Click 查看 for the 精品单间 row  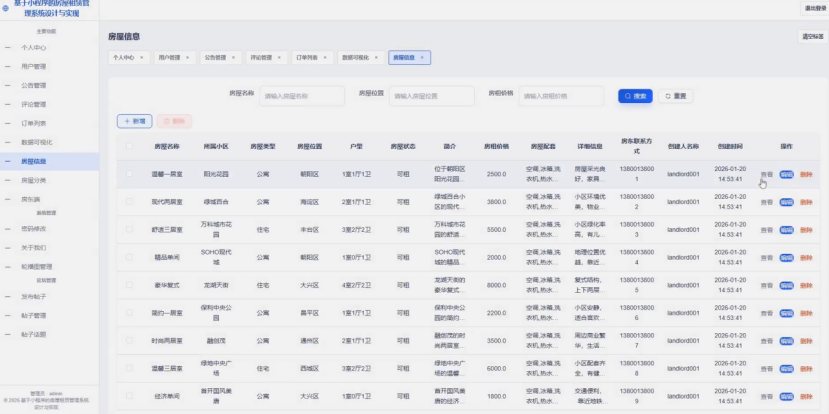766,257
